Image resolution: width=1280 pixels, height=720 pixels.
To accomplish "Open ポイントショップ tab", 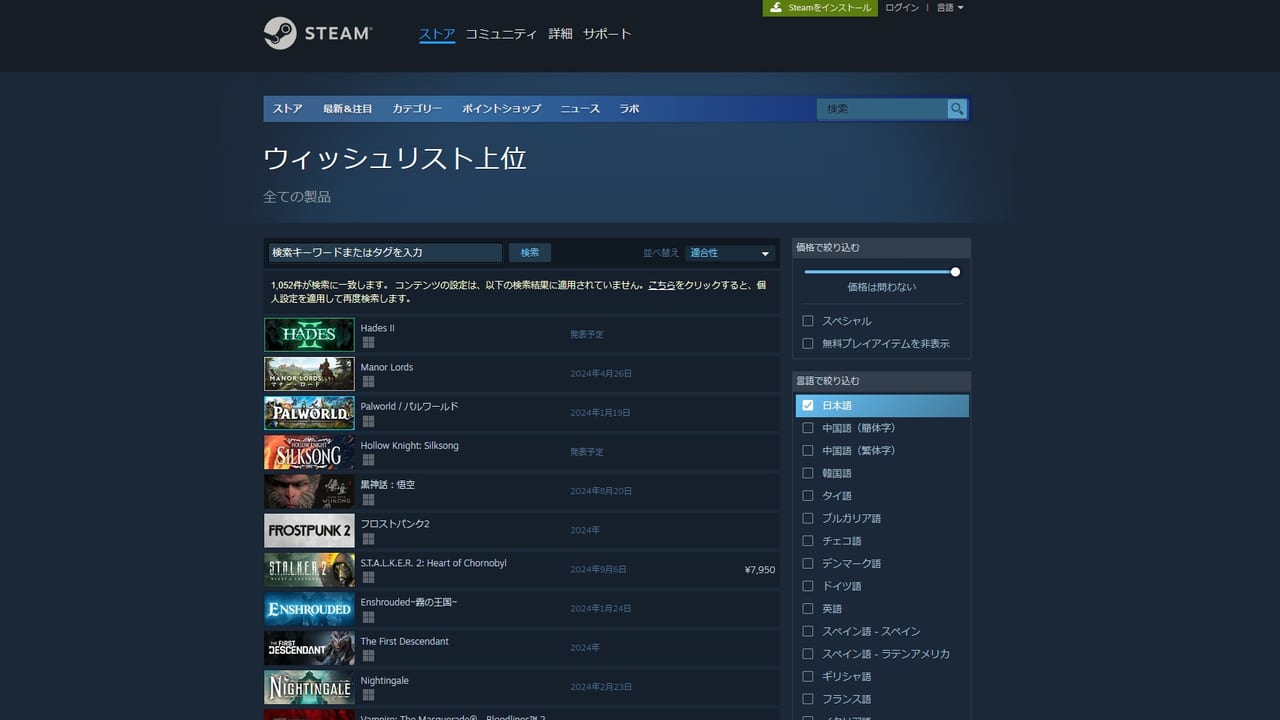I will pos(501,109).
